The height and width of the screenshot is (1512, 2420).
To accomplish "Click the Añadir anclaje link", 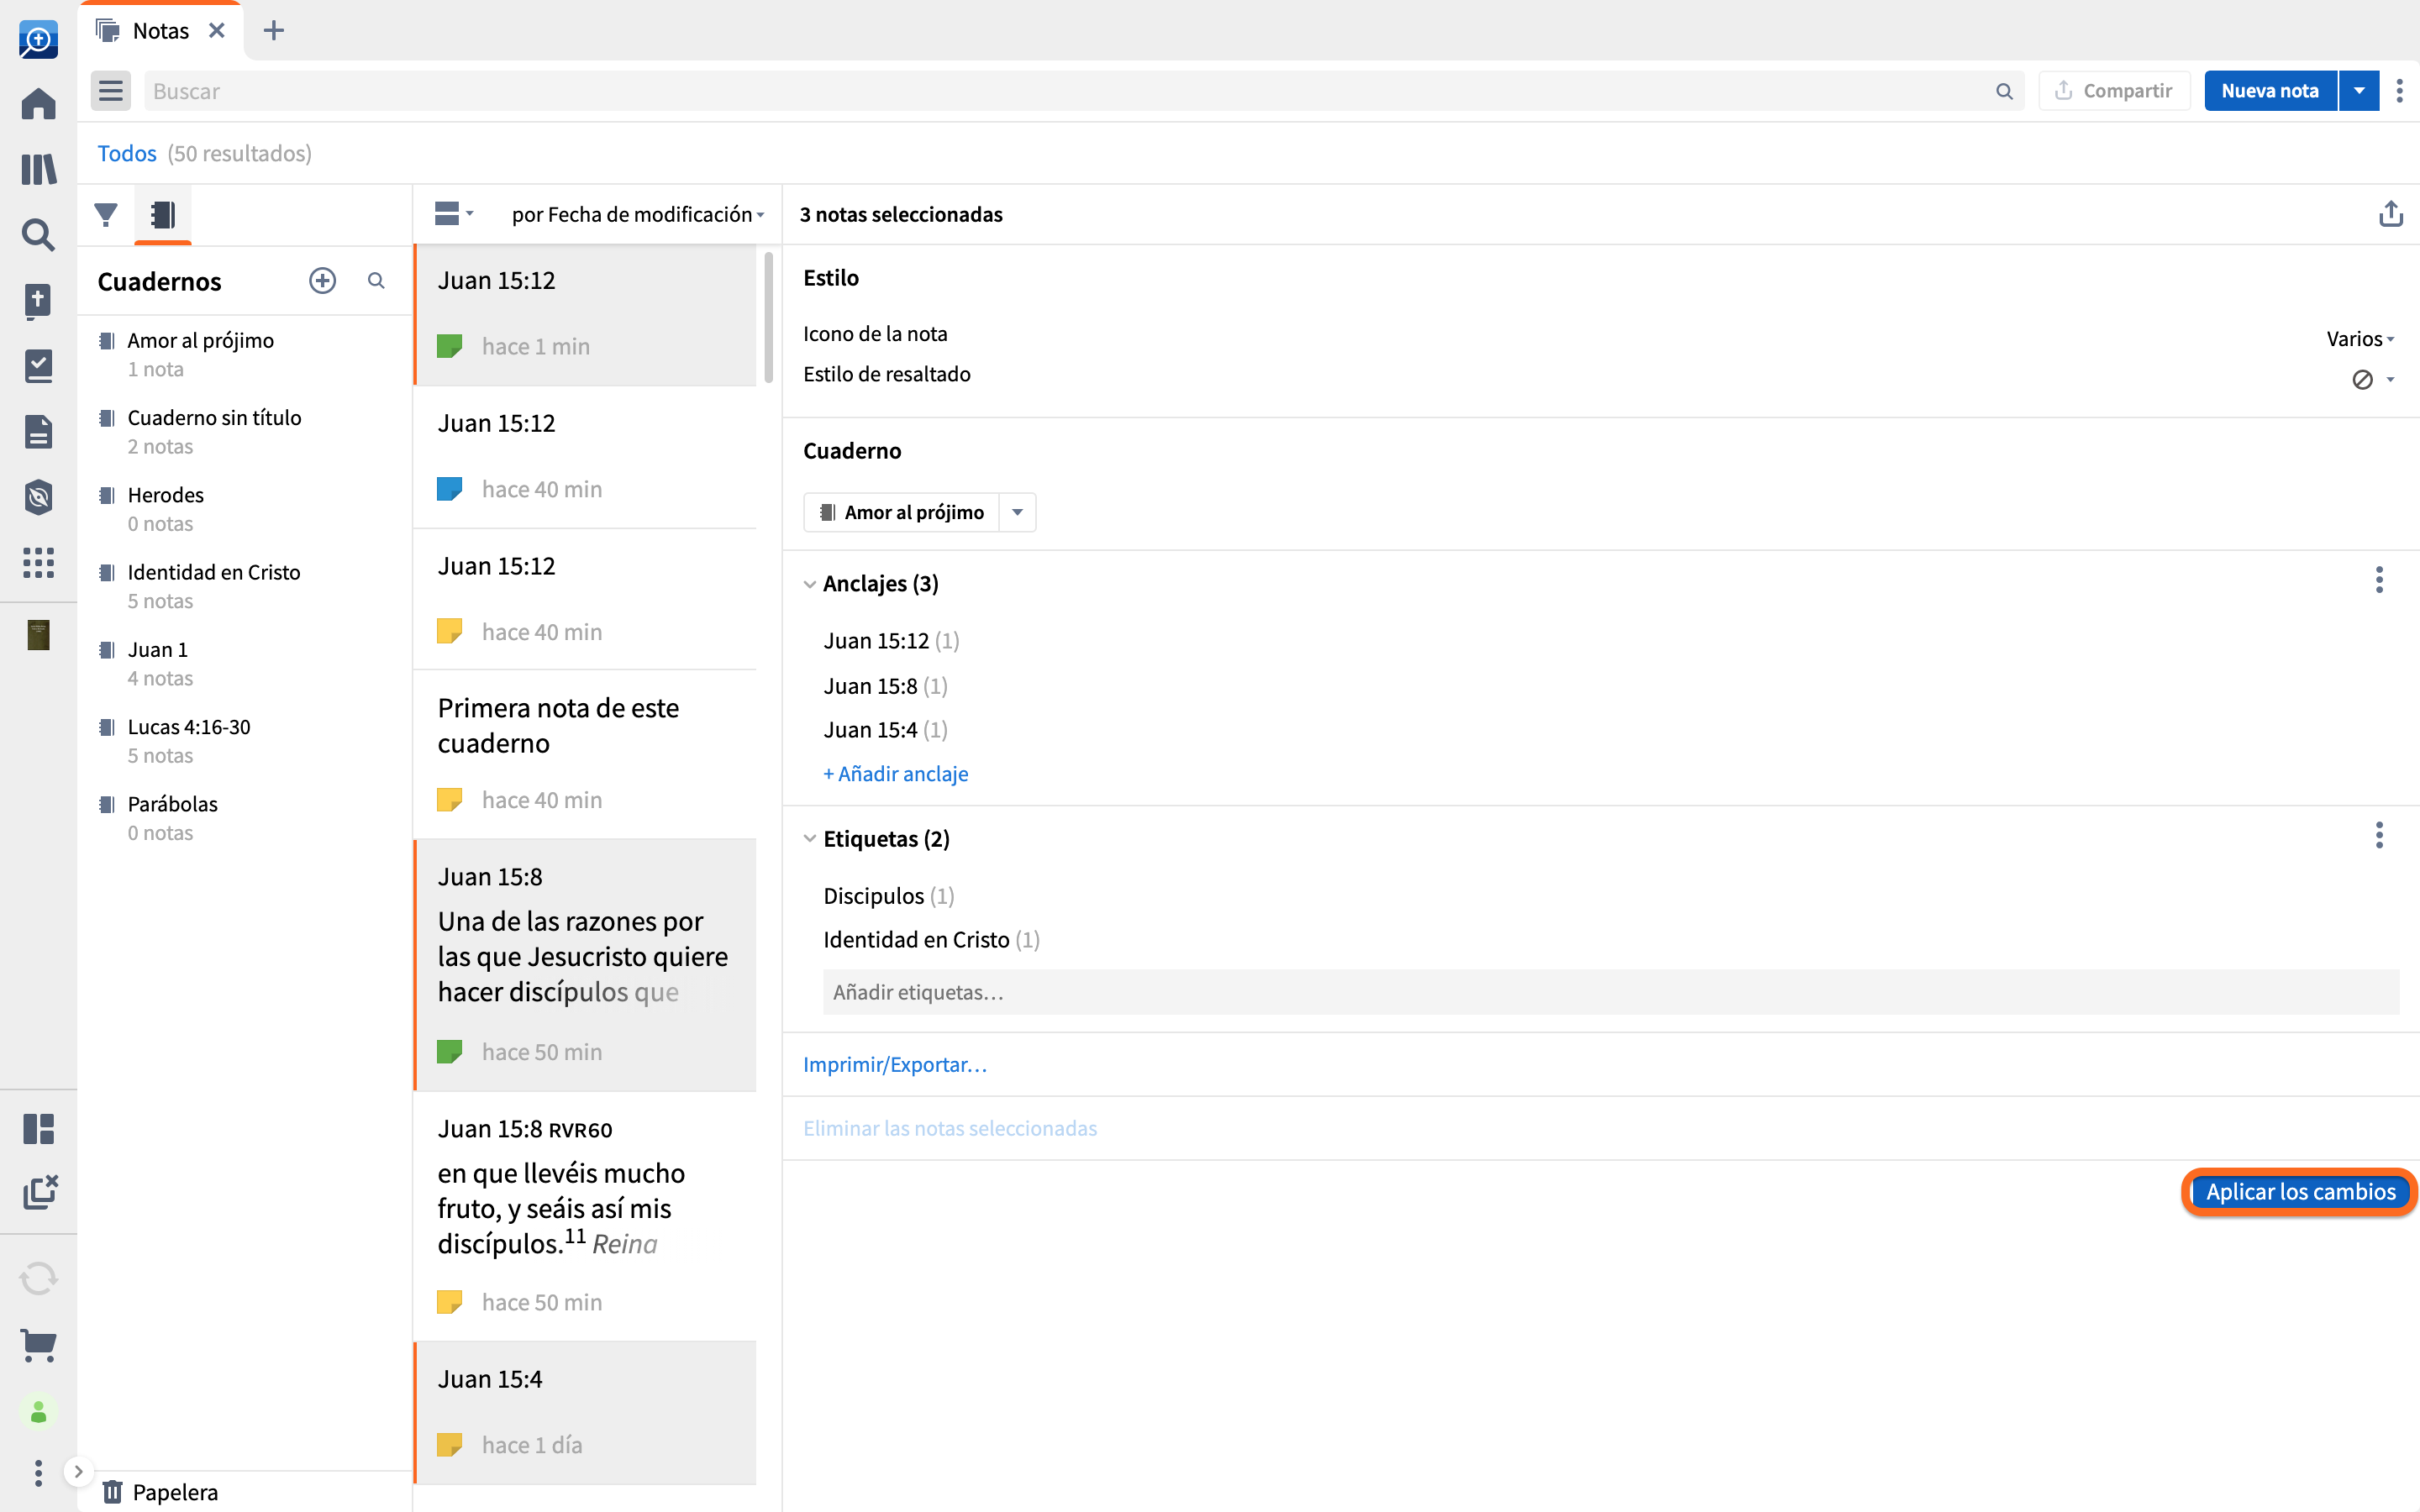I will click(x=896, y=774).
